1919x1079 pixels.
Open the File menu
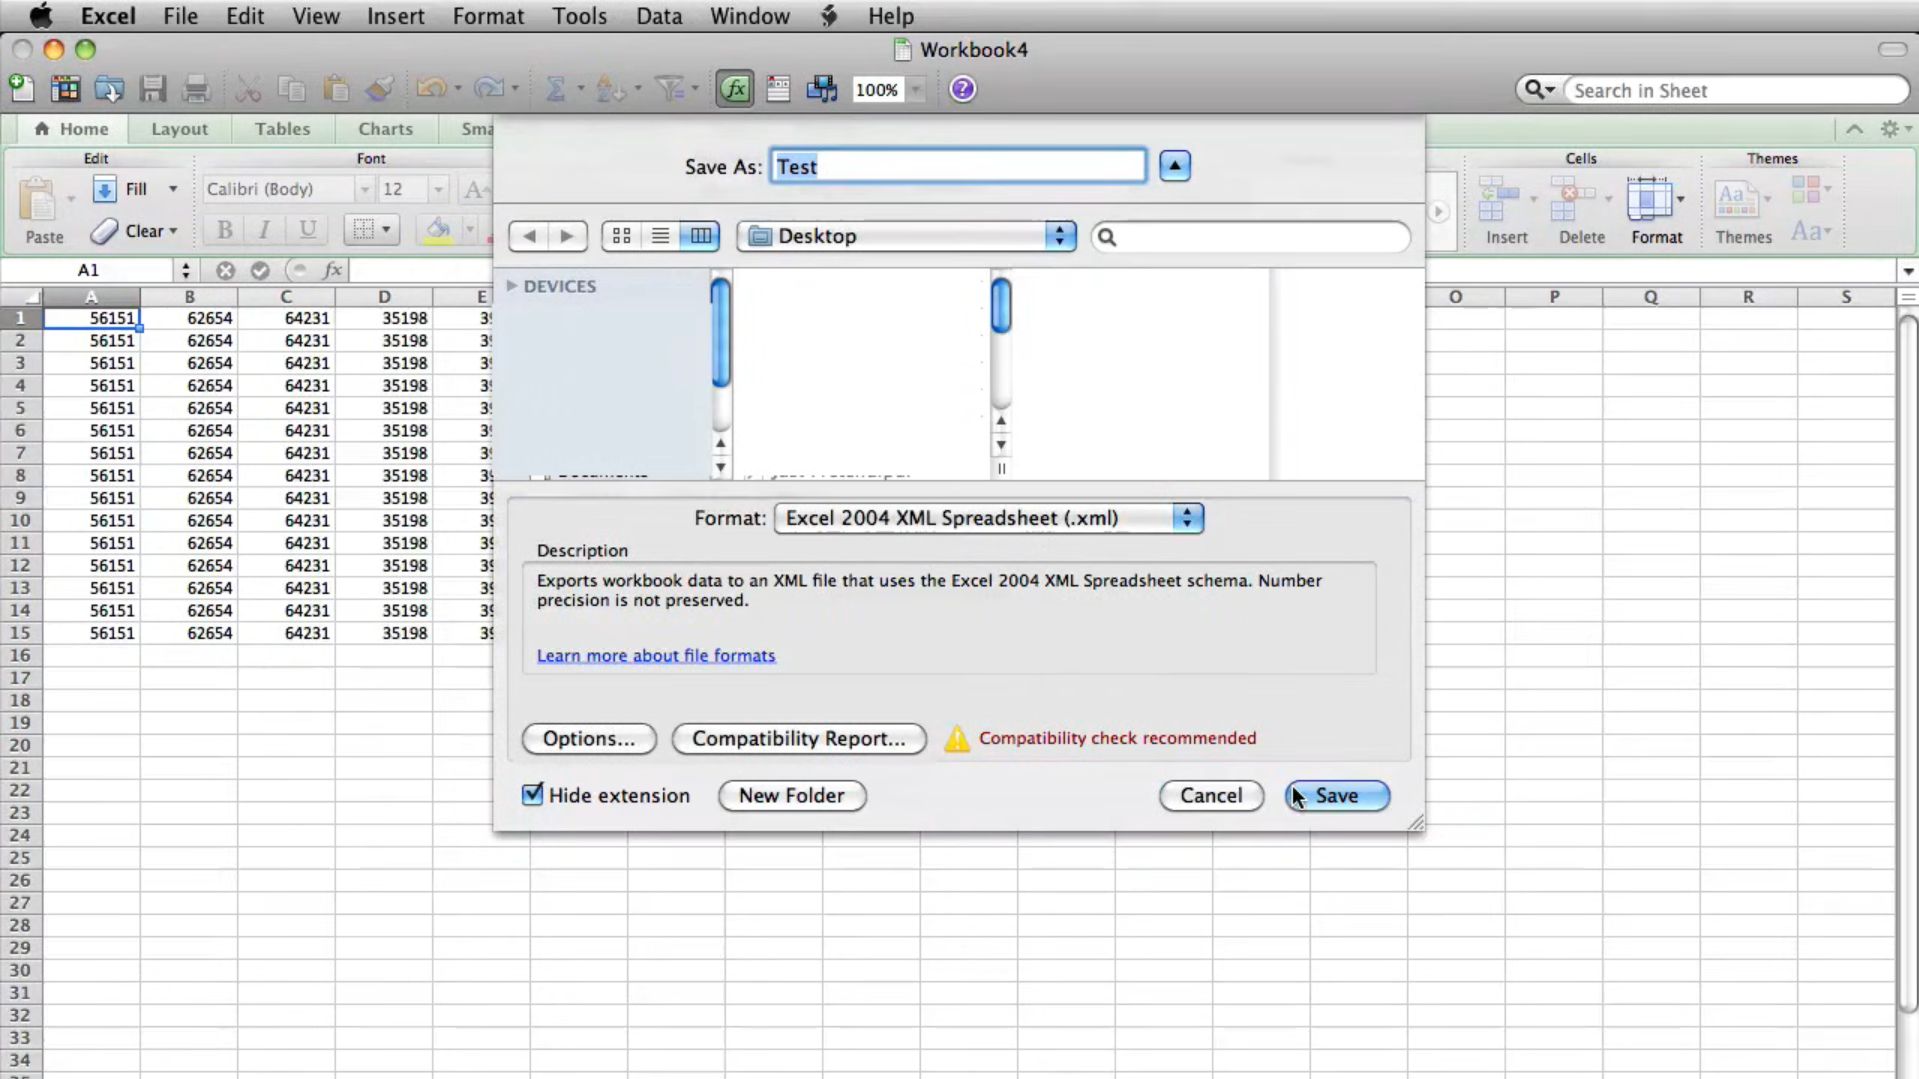(x=180, y=16)
